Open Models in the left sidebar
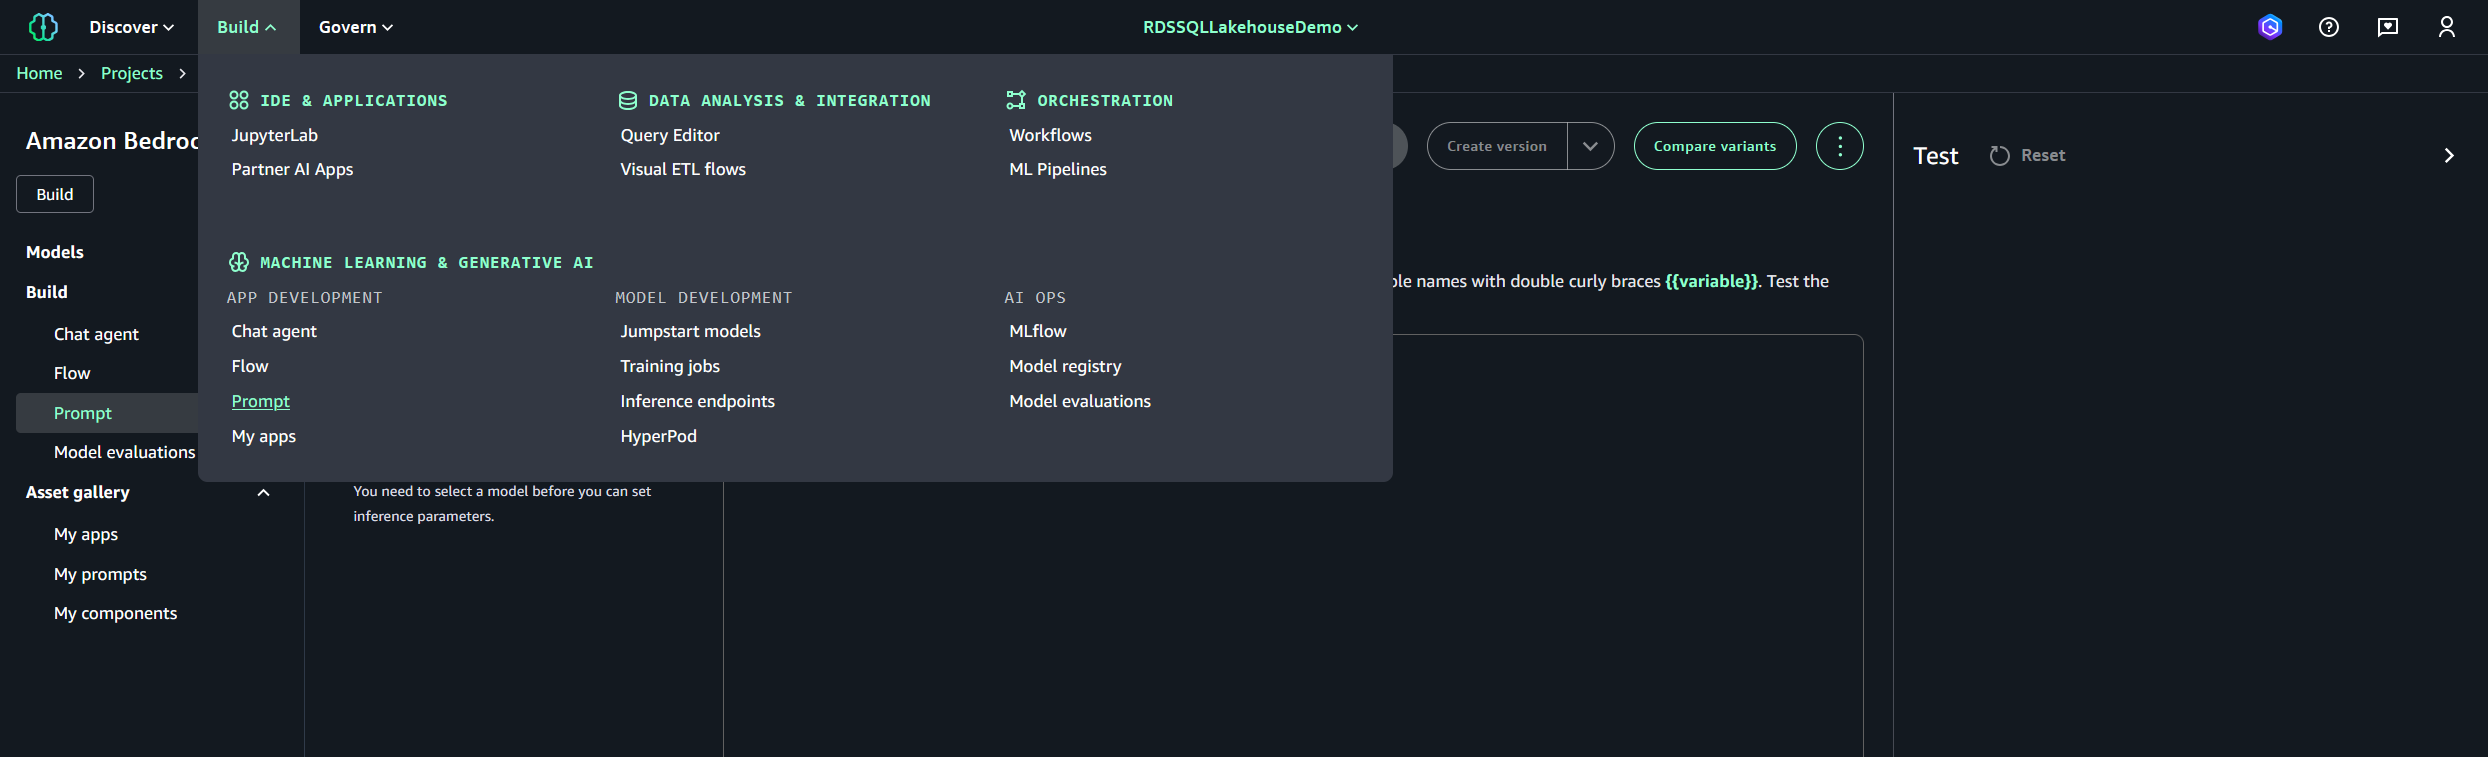Screen dimensions: 2488x757 [55, 252]
